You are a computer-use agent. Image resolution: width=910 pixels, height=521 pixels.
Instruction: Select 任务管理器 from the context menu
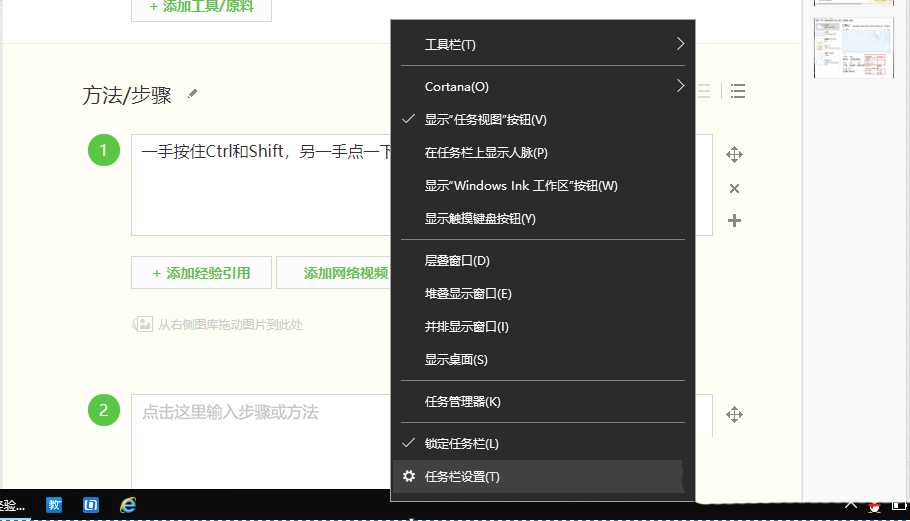[463, 401]
